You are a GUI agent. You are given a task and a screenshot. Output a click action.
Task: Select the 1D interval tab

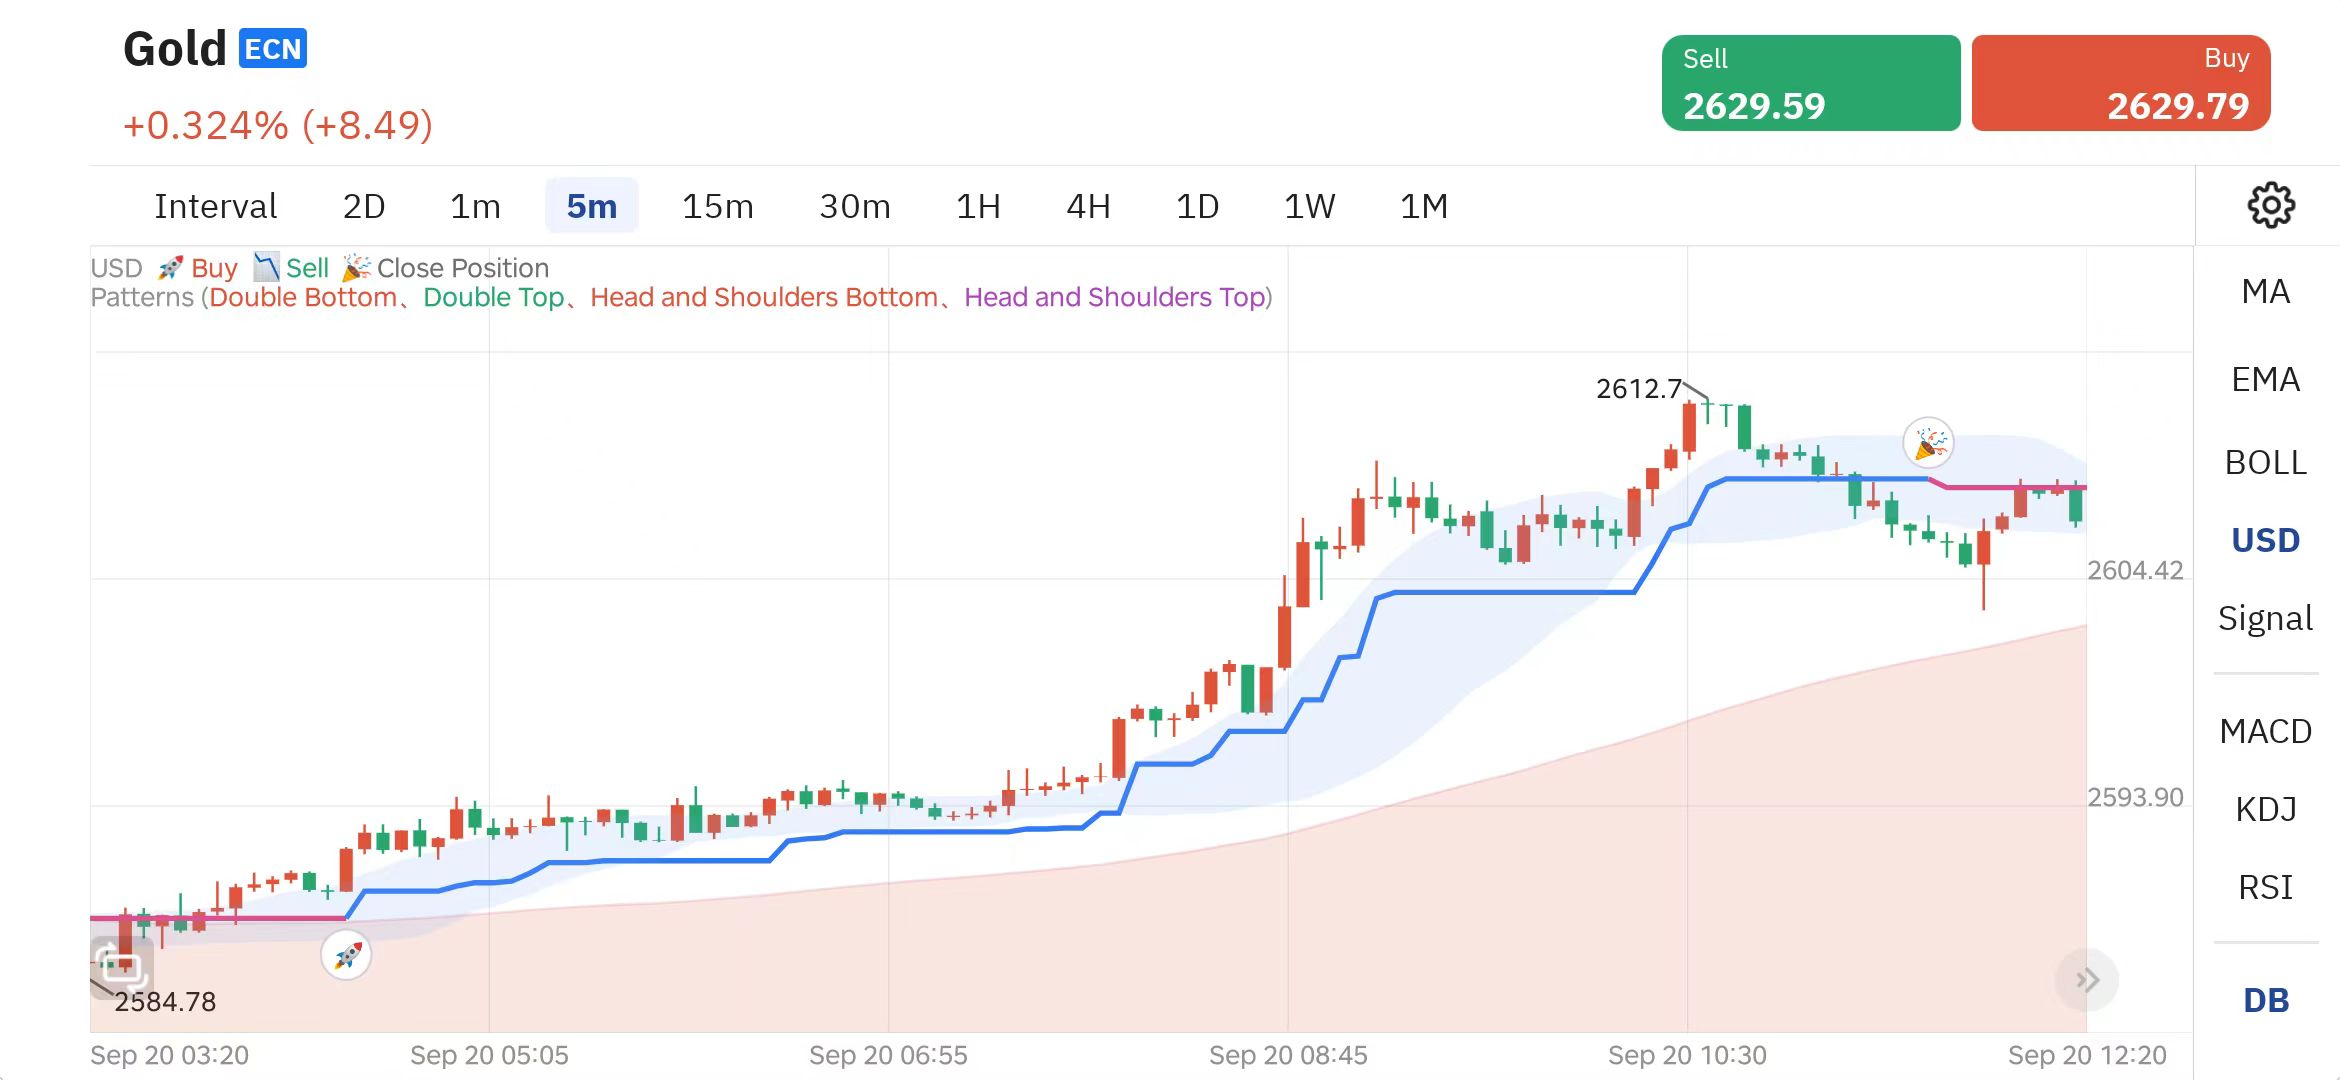[1197, 206]
